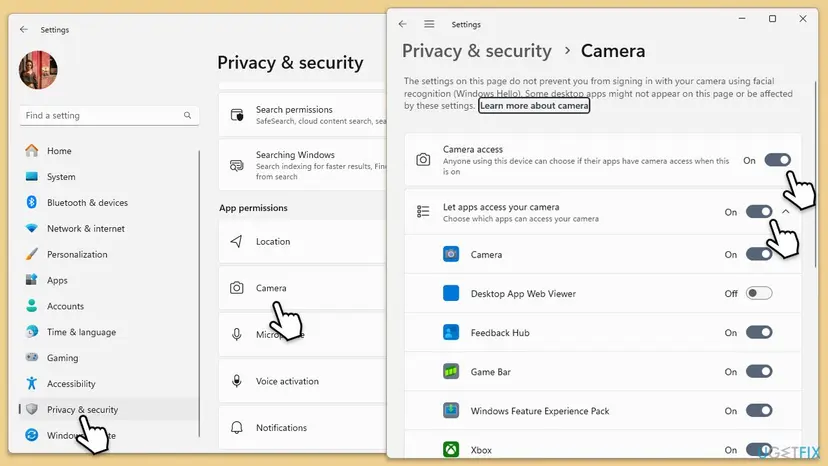Open Search permissions settings
Image resolution: width=828 pixels, height=466 pixels.
[x=303, y=115]
